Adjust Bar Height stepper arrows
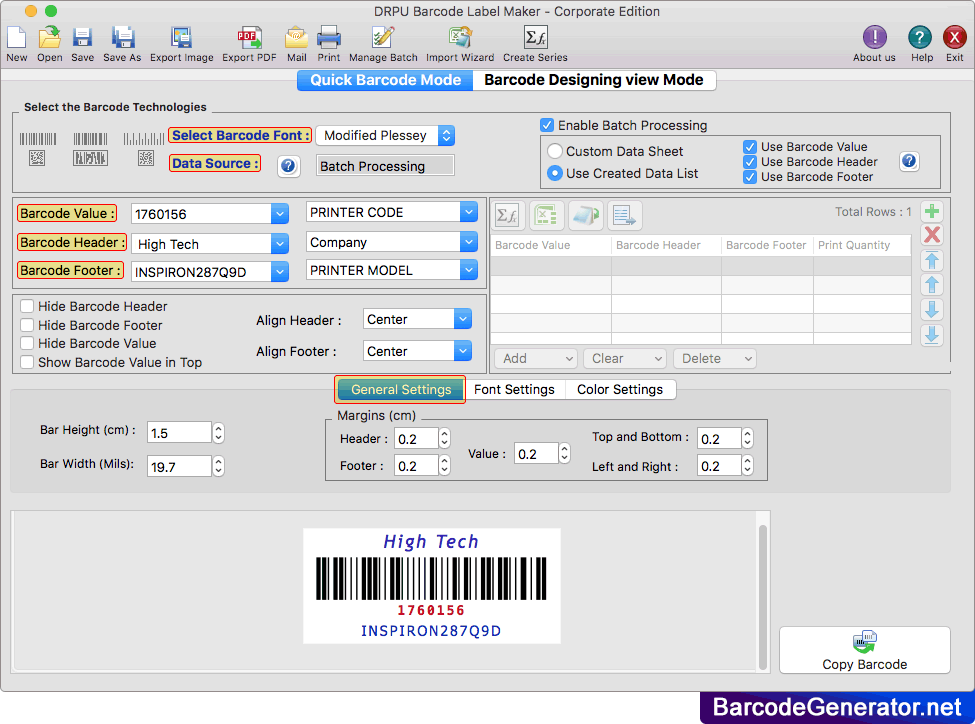 coord(218,433)
